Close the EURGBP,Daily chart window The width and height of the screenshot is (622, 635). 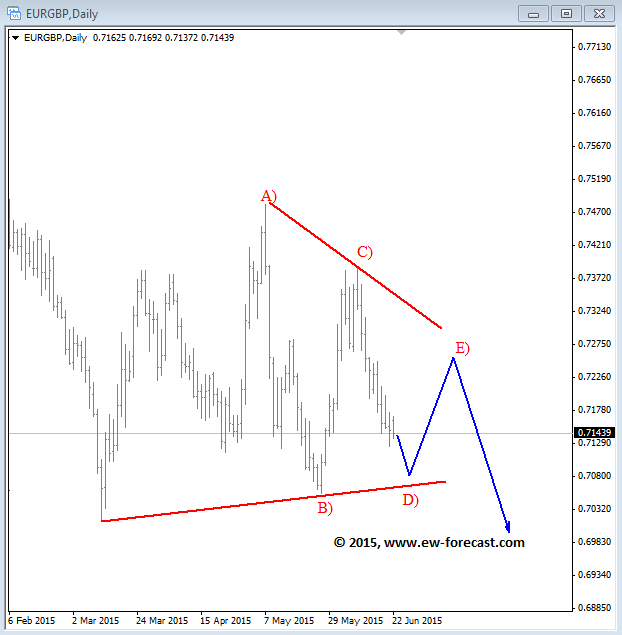[x=599, y=14]
